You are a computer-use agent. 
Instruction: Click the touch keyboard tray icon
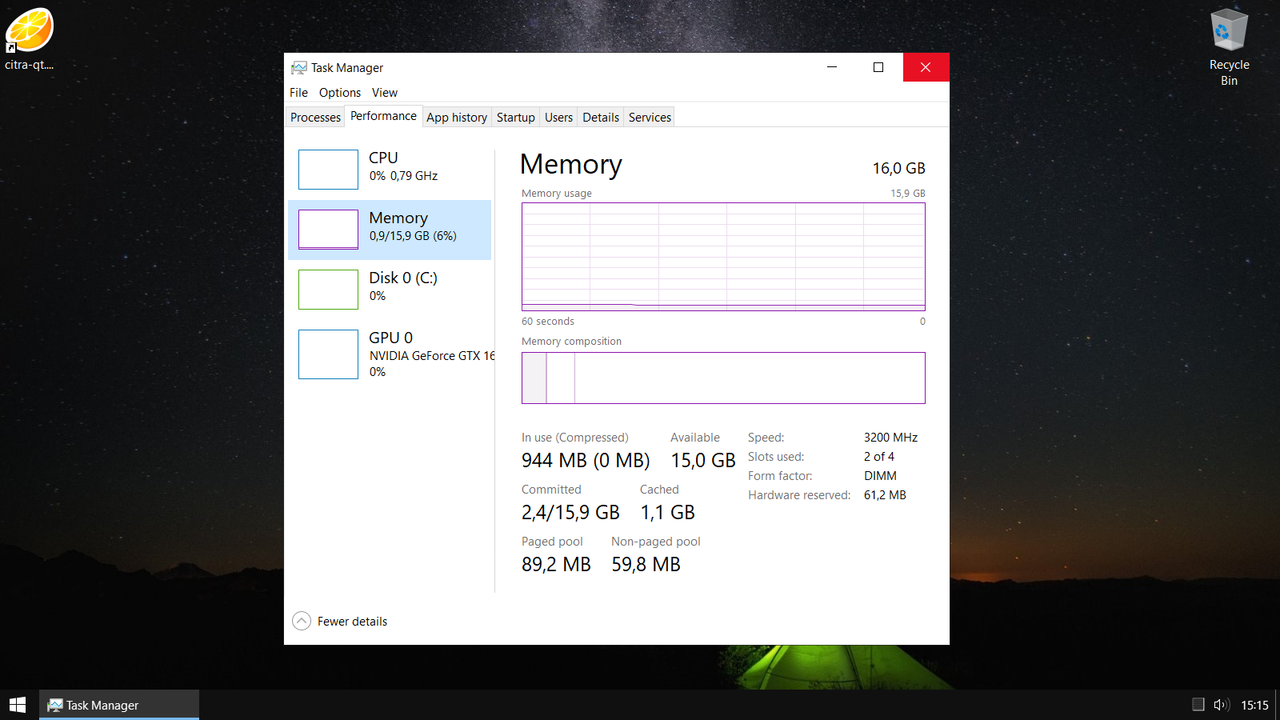tap(1197, 704)
